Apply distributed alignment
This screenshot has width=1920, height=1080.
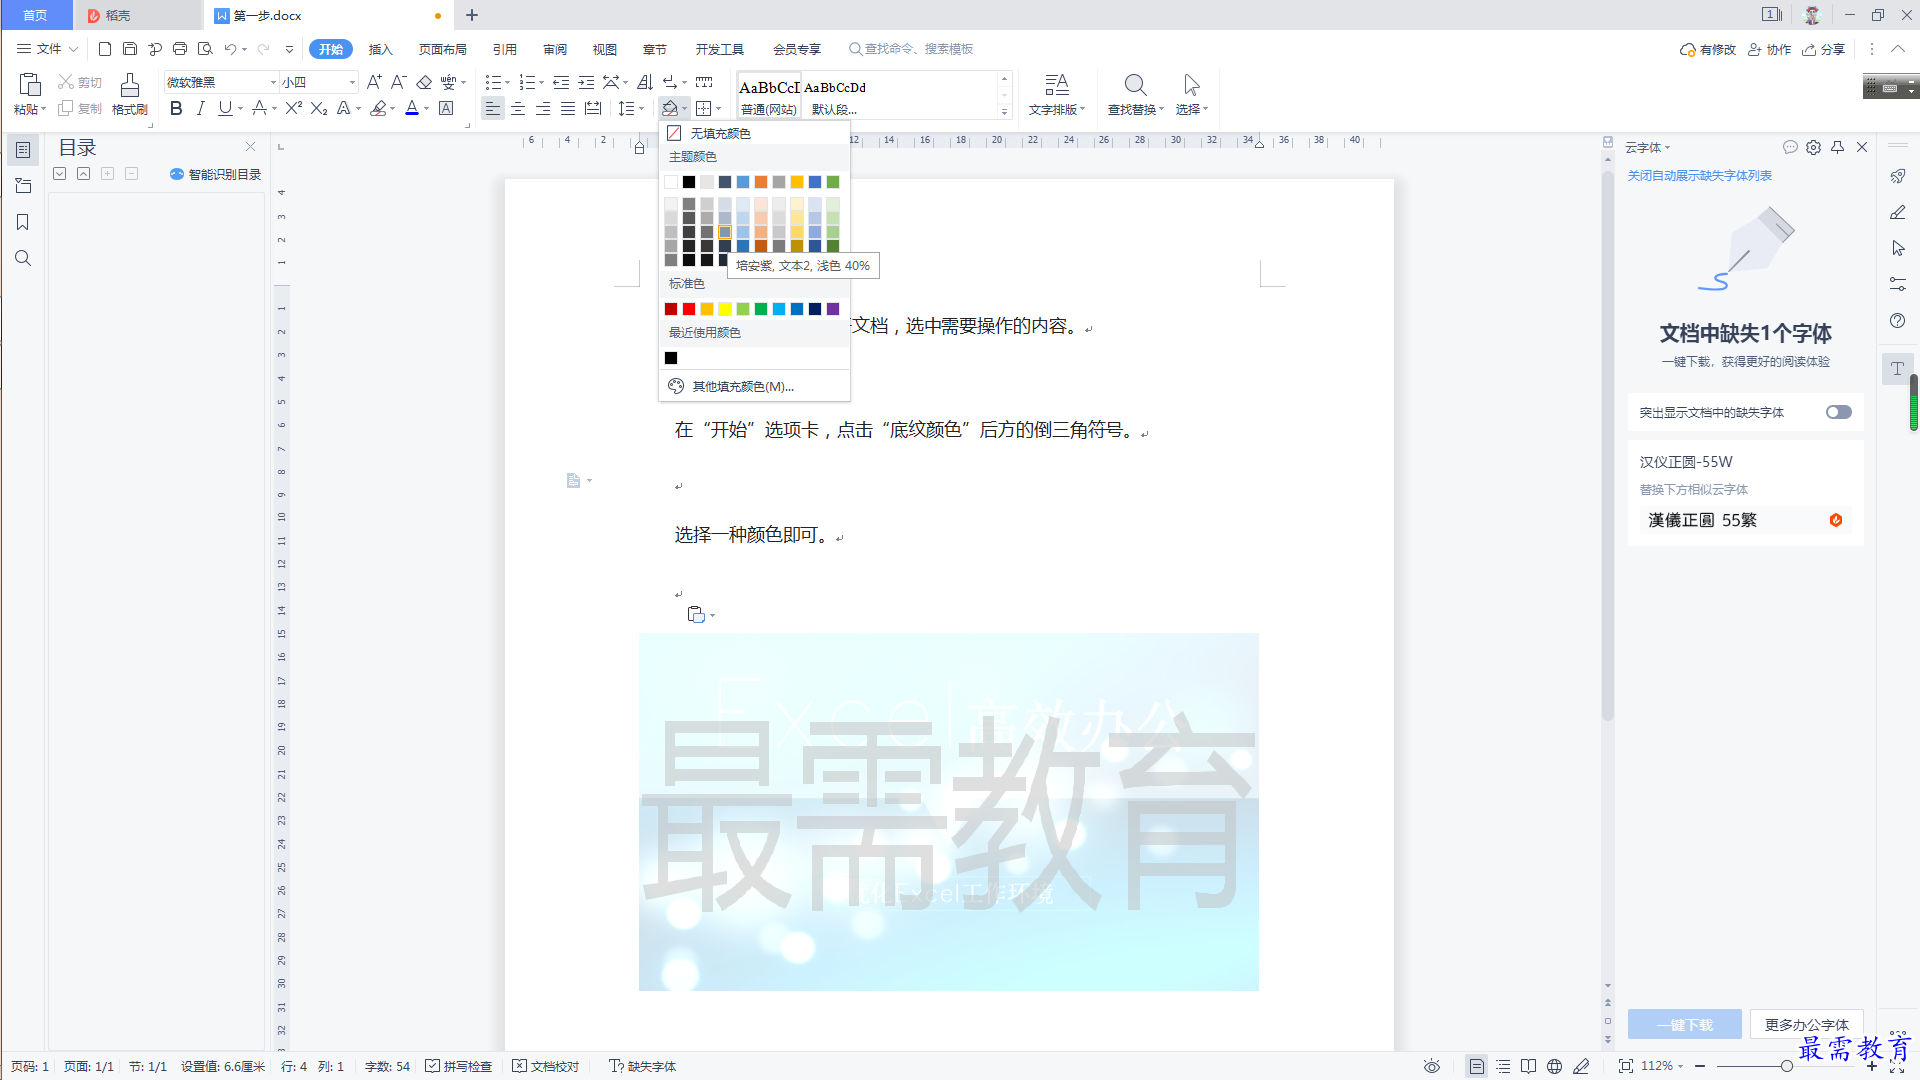click(593, 109)
